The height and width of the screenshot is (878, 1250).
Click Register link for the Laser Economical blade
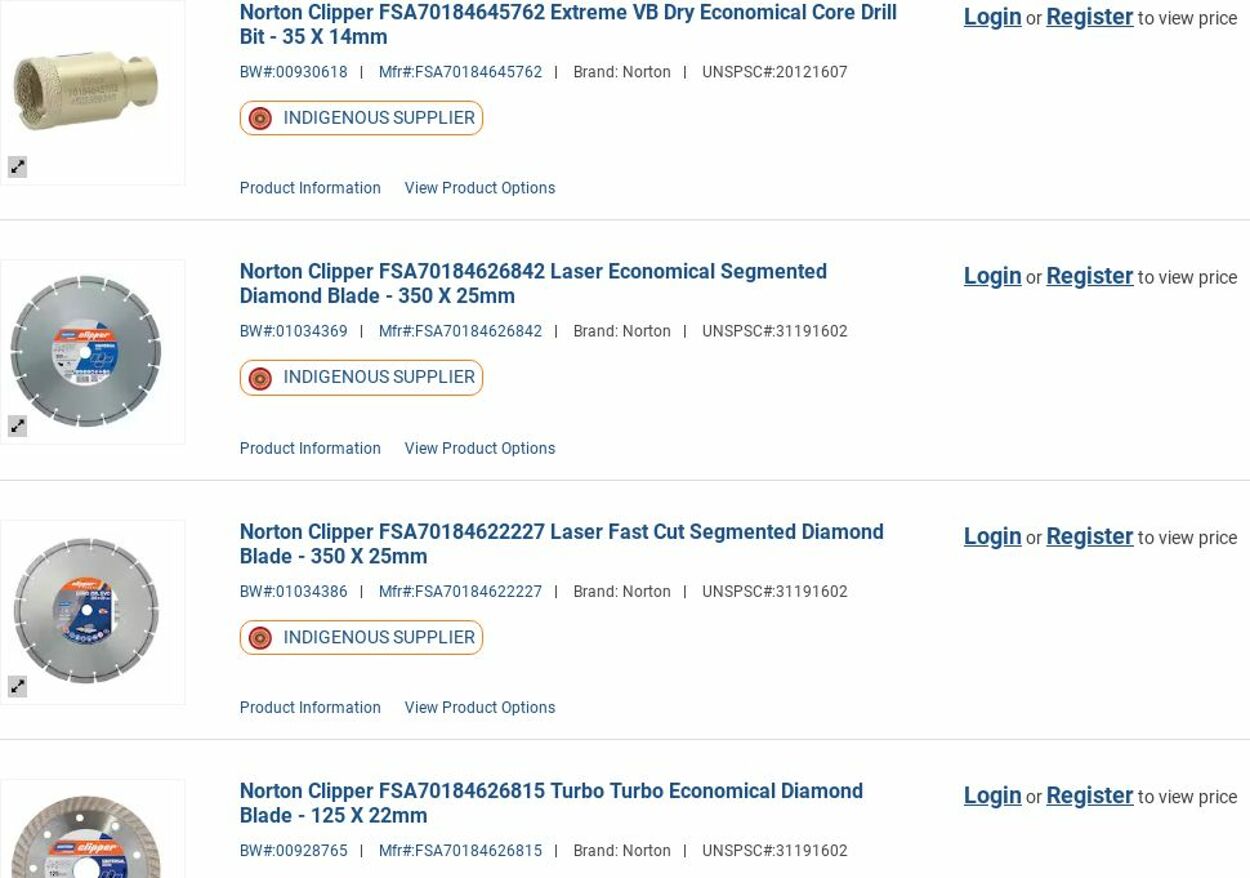tap(1089, 276)
